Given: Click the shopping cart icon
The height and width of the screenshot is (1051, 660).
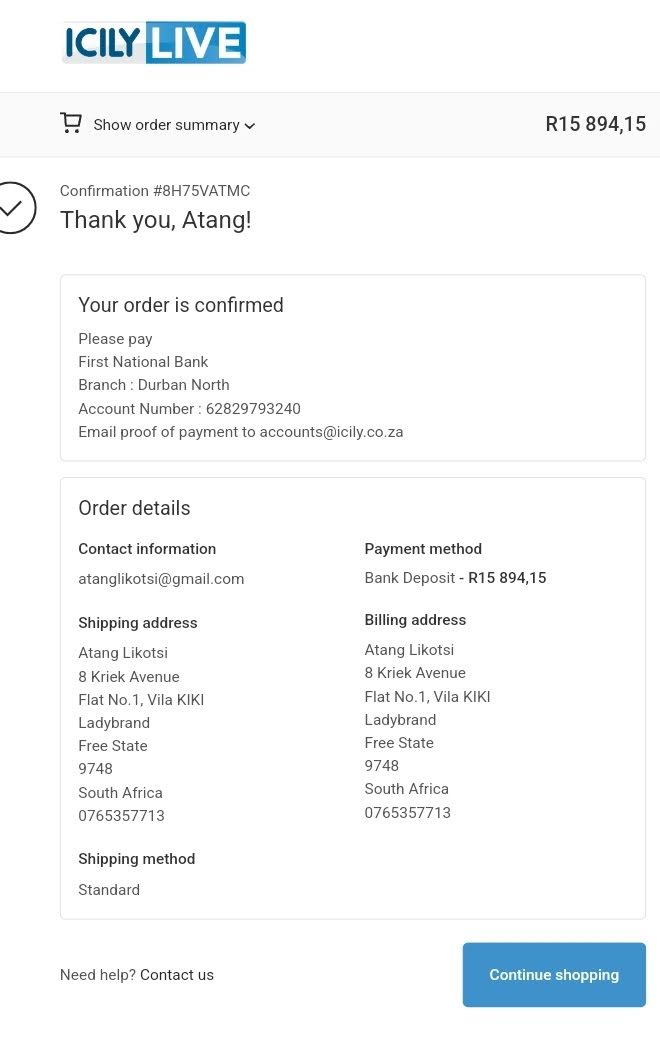Looking at the screenshot, I should tap(71, 123).
